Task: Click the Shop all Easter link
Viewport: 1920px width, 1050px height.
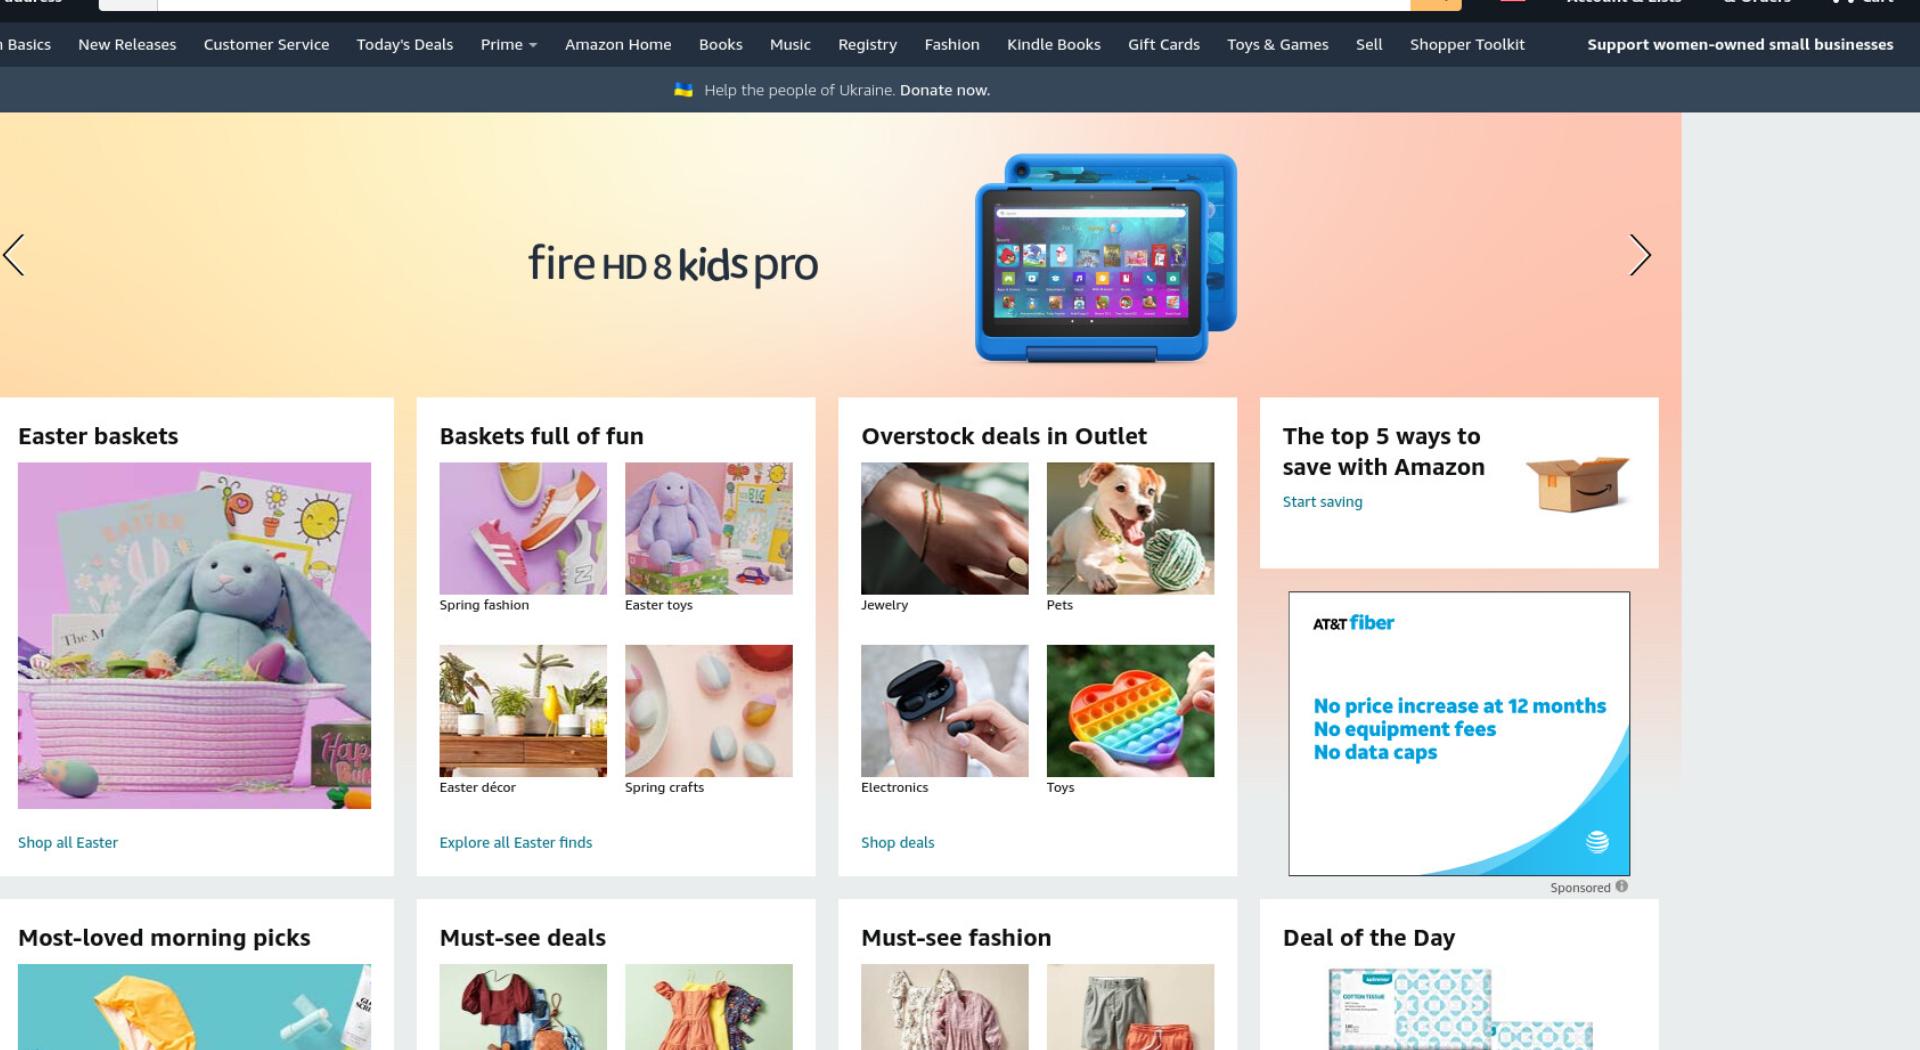Action: [68, 842]
